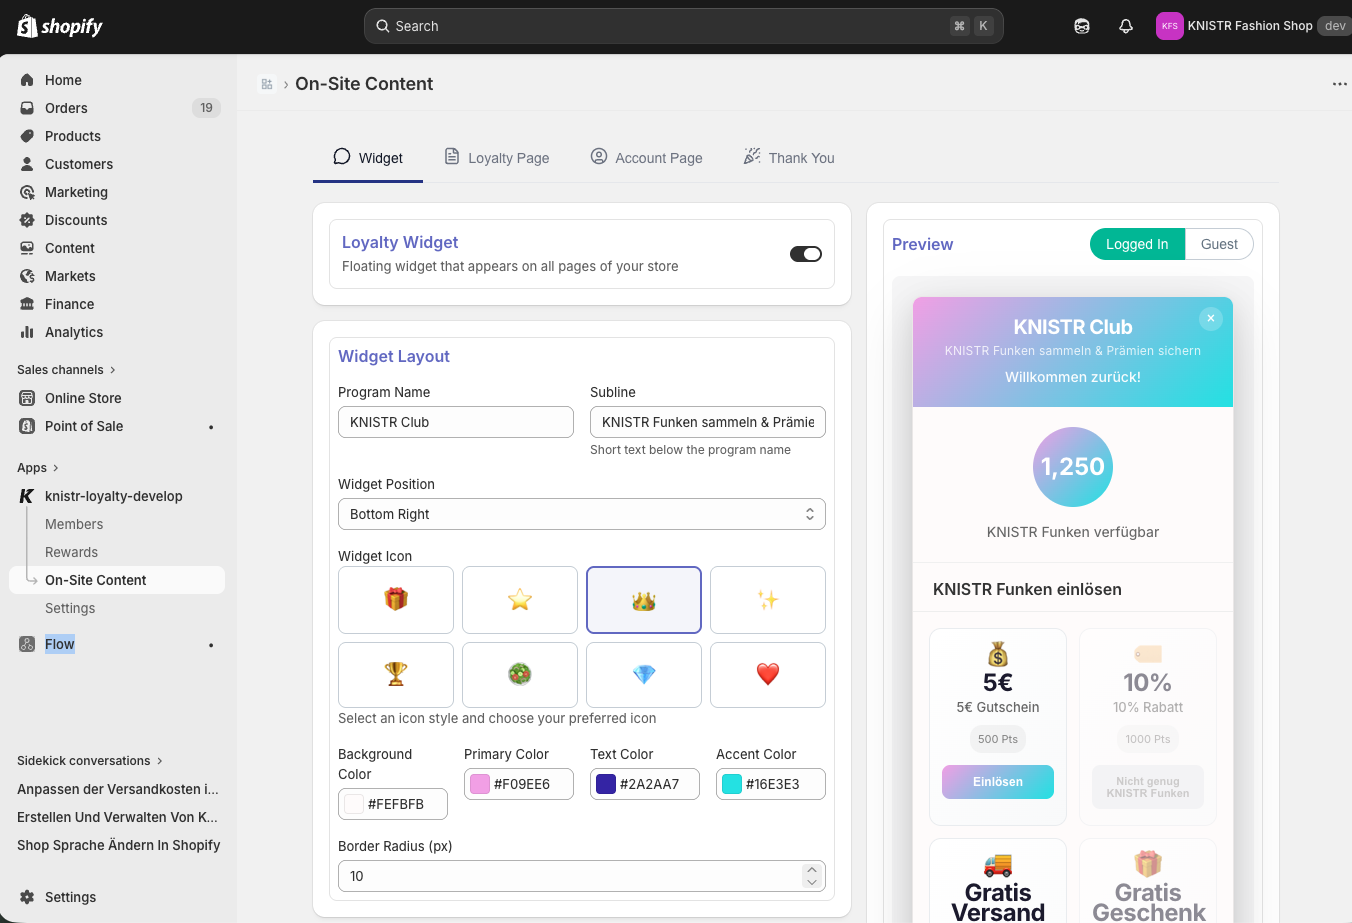
Task: Open Settings under knistr-loyalty-develop
Action: (x=70, y=608)
